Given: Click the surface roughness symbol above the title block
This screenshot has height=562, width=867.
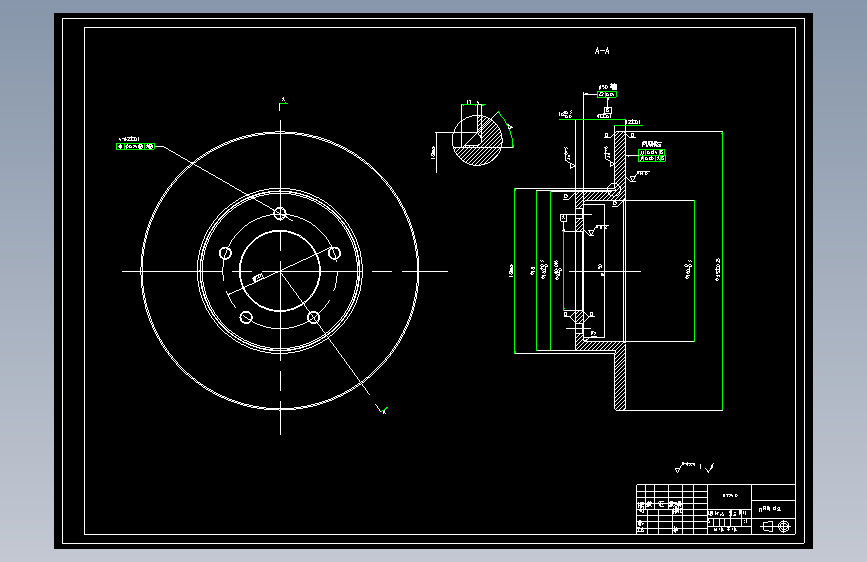Looking at the screenshot, I should coord(686,467).
